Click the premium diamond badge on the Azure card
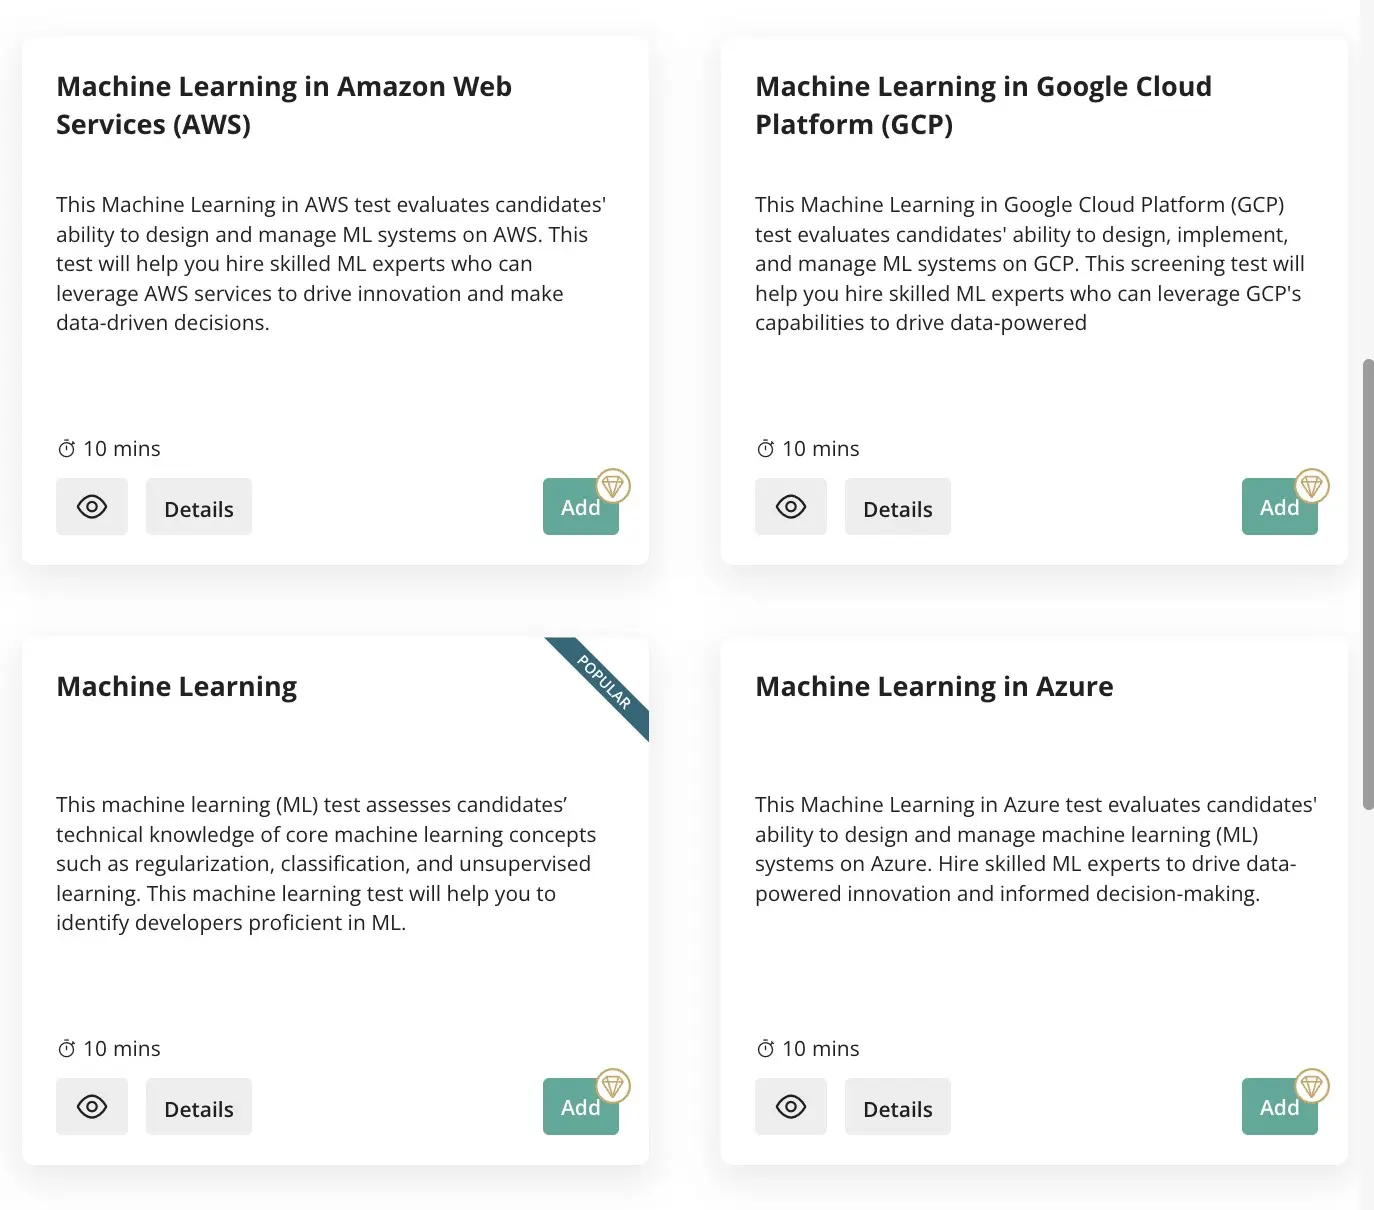 click(1312, 1086)
